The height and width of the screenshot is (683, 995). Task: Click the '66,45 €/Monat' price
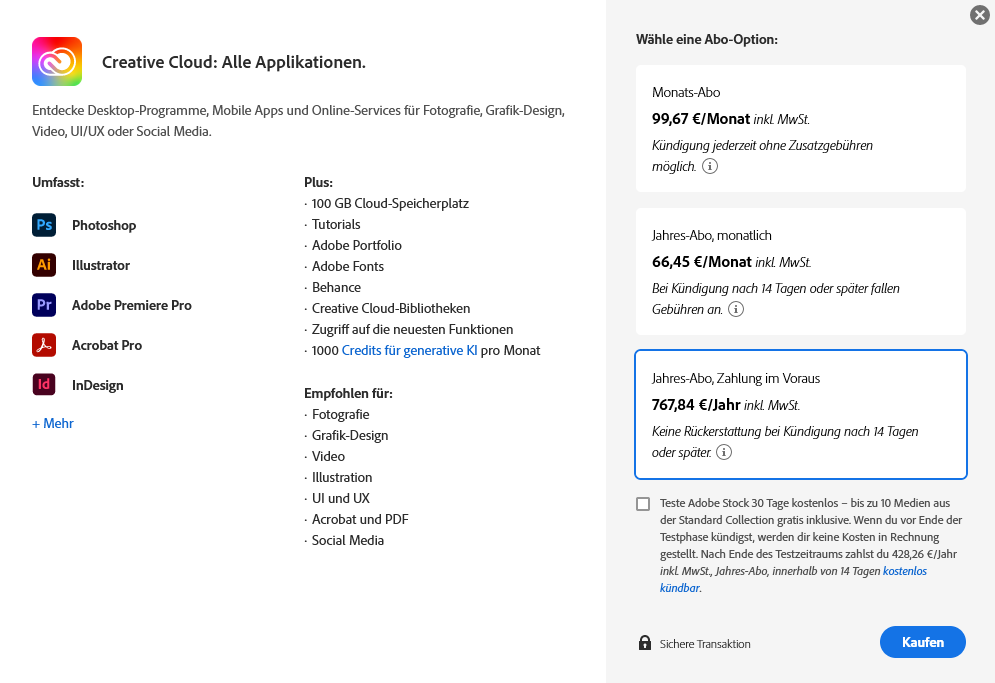pos(702,262)
